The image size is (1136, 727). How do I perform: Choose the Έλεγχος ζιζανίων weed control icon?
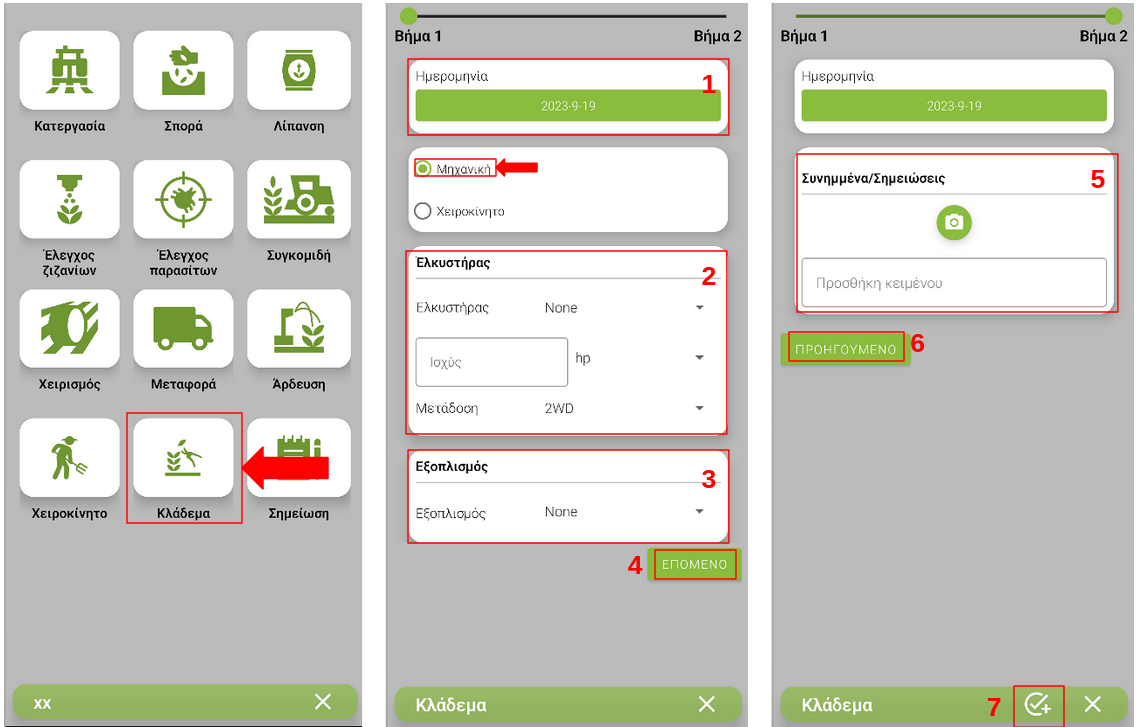click(70, 199)
